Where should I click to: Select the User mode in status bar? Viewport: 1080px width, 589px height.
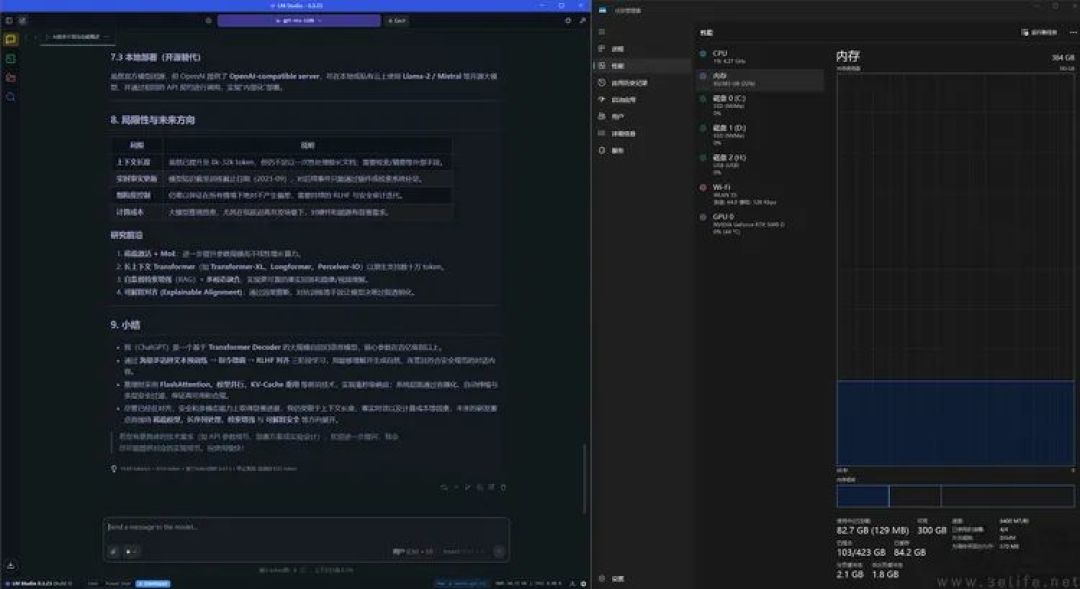[x=92, y=583]
